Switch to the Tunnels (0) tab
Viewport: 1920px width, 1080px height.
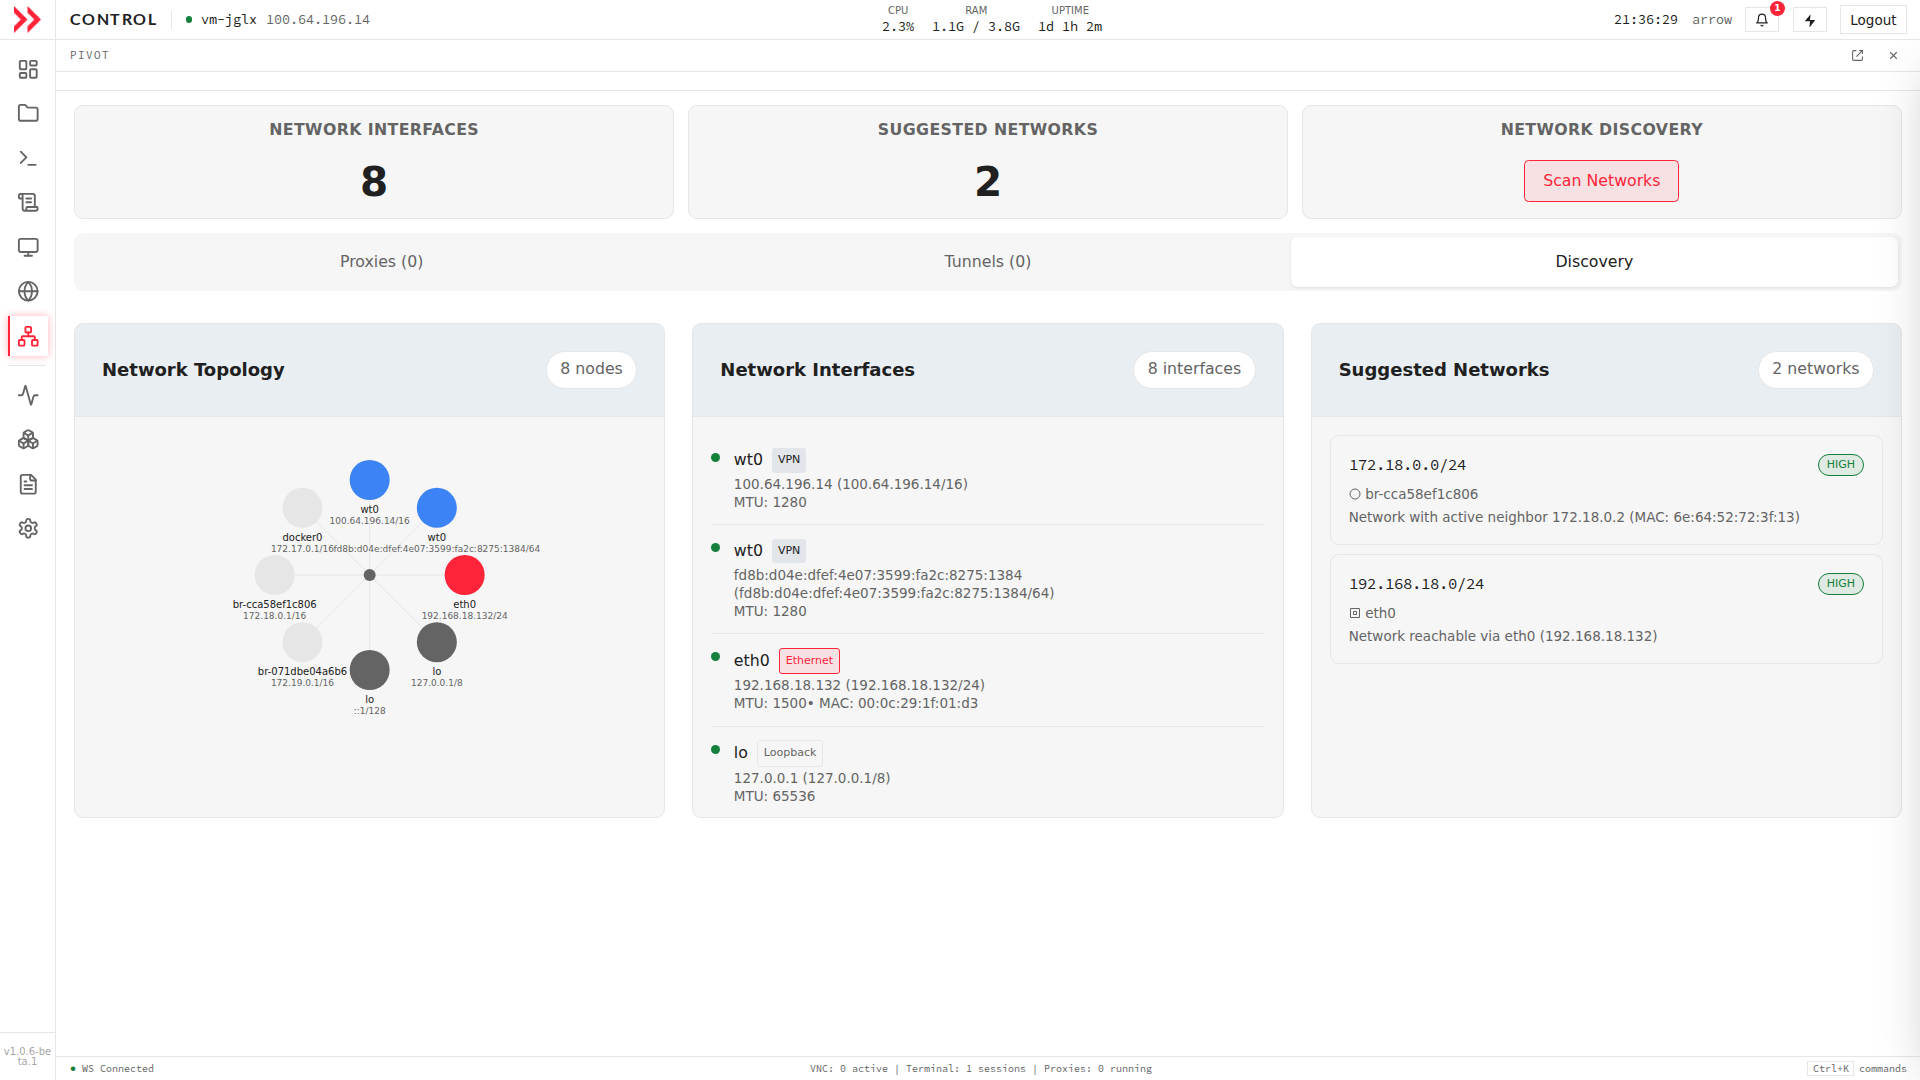coord(987,262)
